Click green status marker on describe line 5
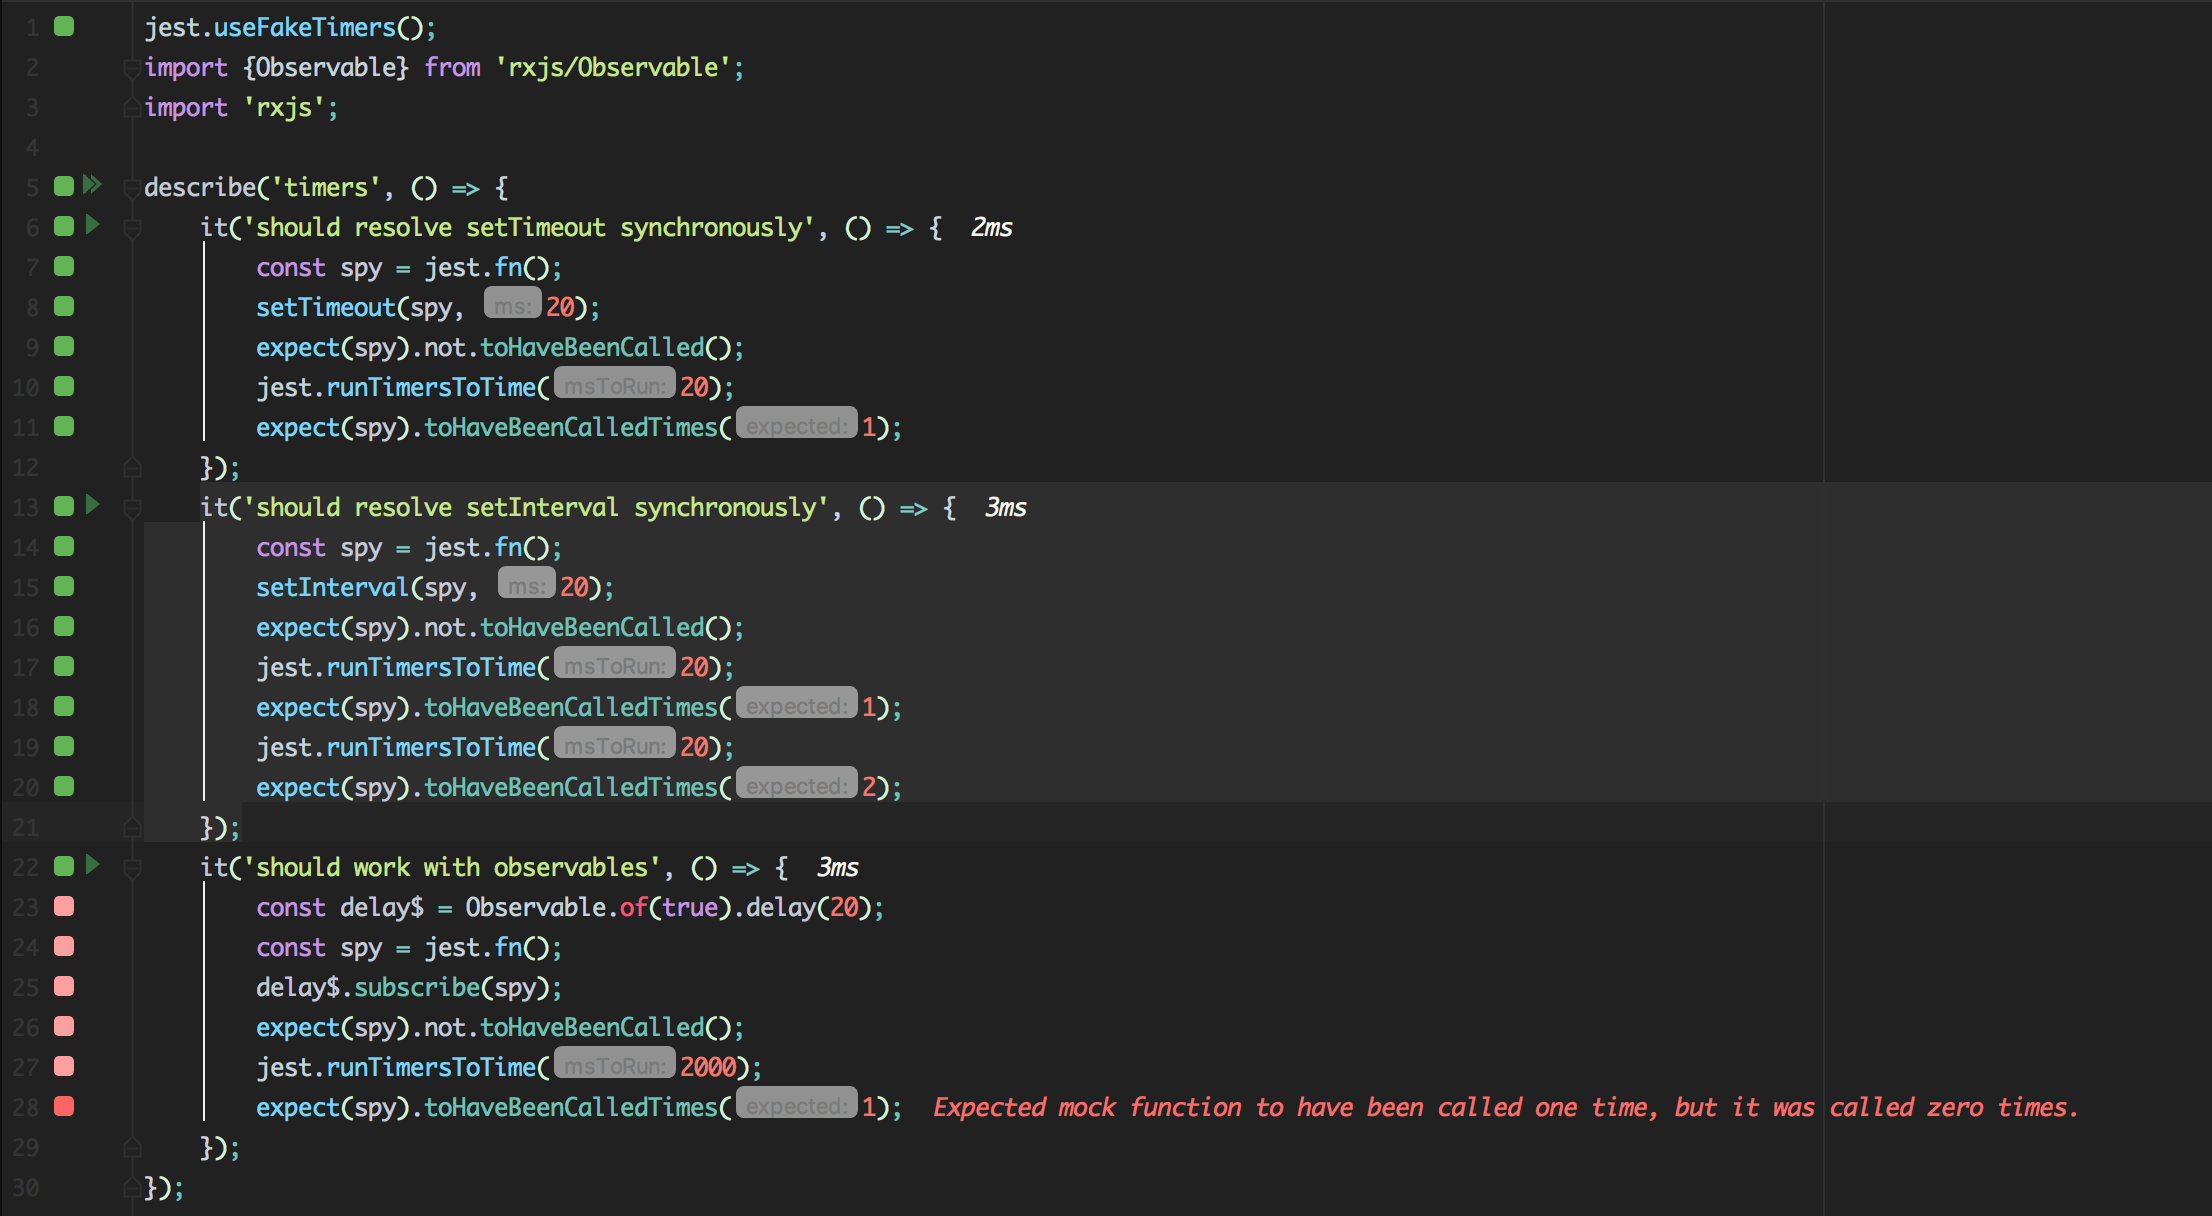This screenshot has height=1216, width=2212. (x=64, y=186)
